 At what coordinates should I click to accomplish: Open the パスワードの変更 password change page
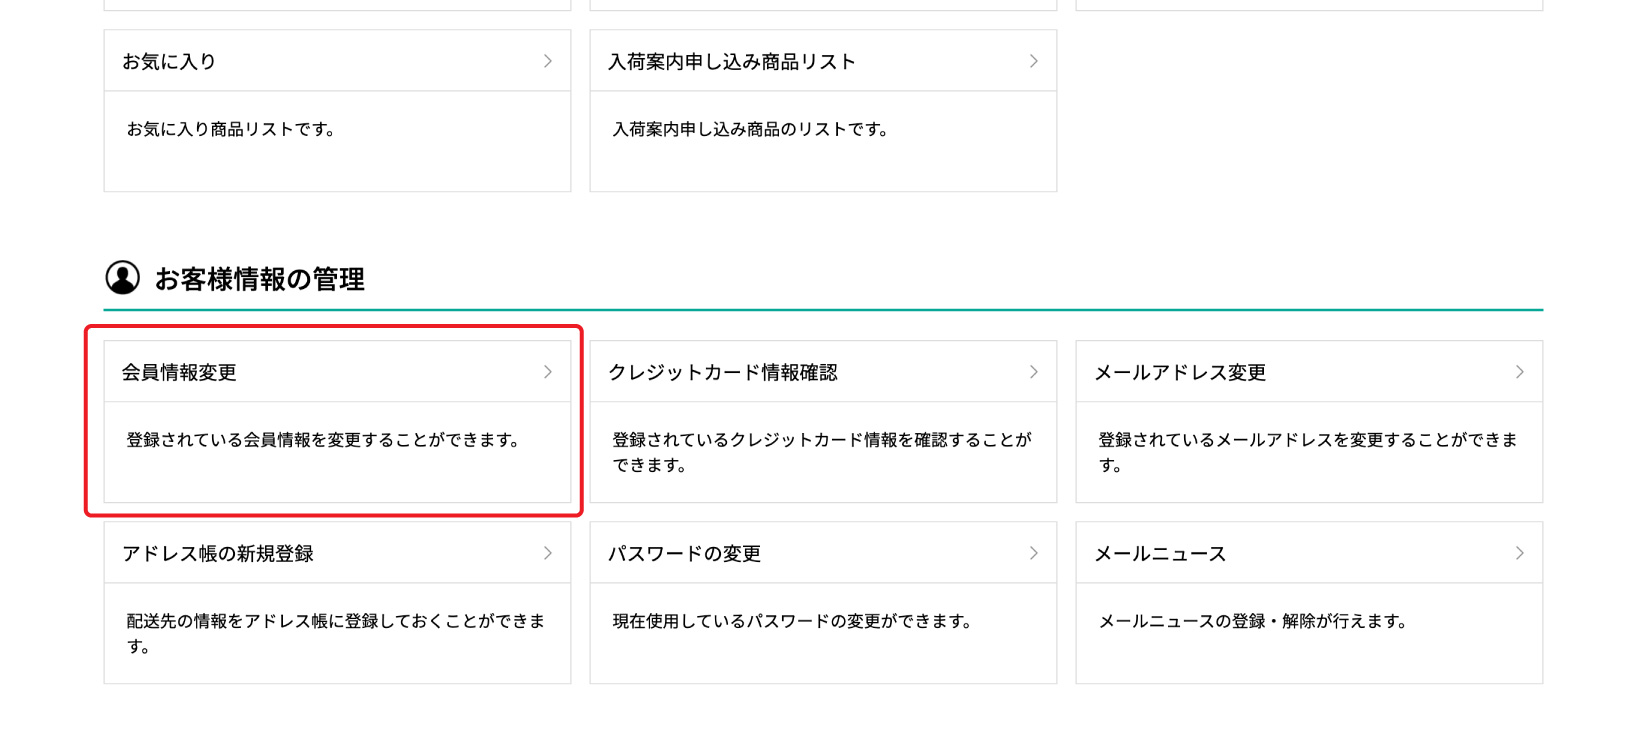684,552
